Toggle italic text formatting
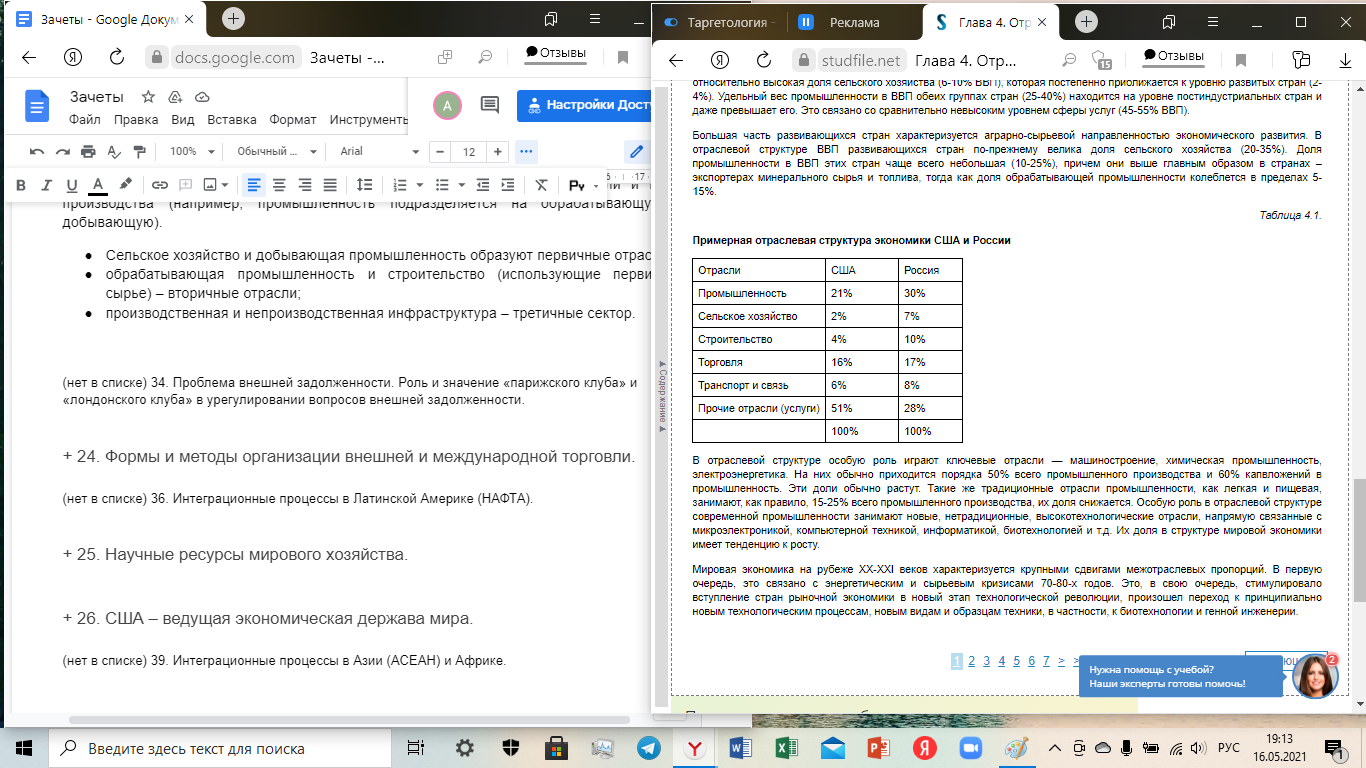 (46, 185)
